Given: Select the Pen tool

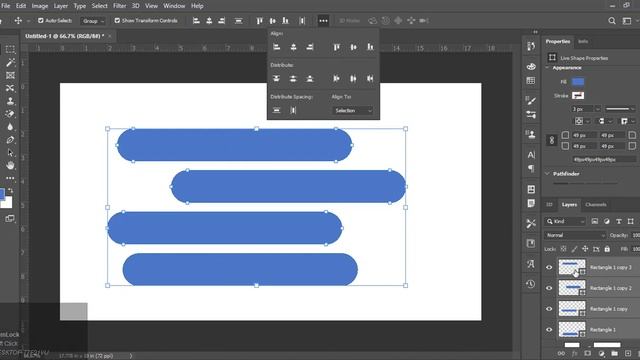Looking at the screenshot, I should [x=10, y=140].
